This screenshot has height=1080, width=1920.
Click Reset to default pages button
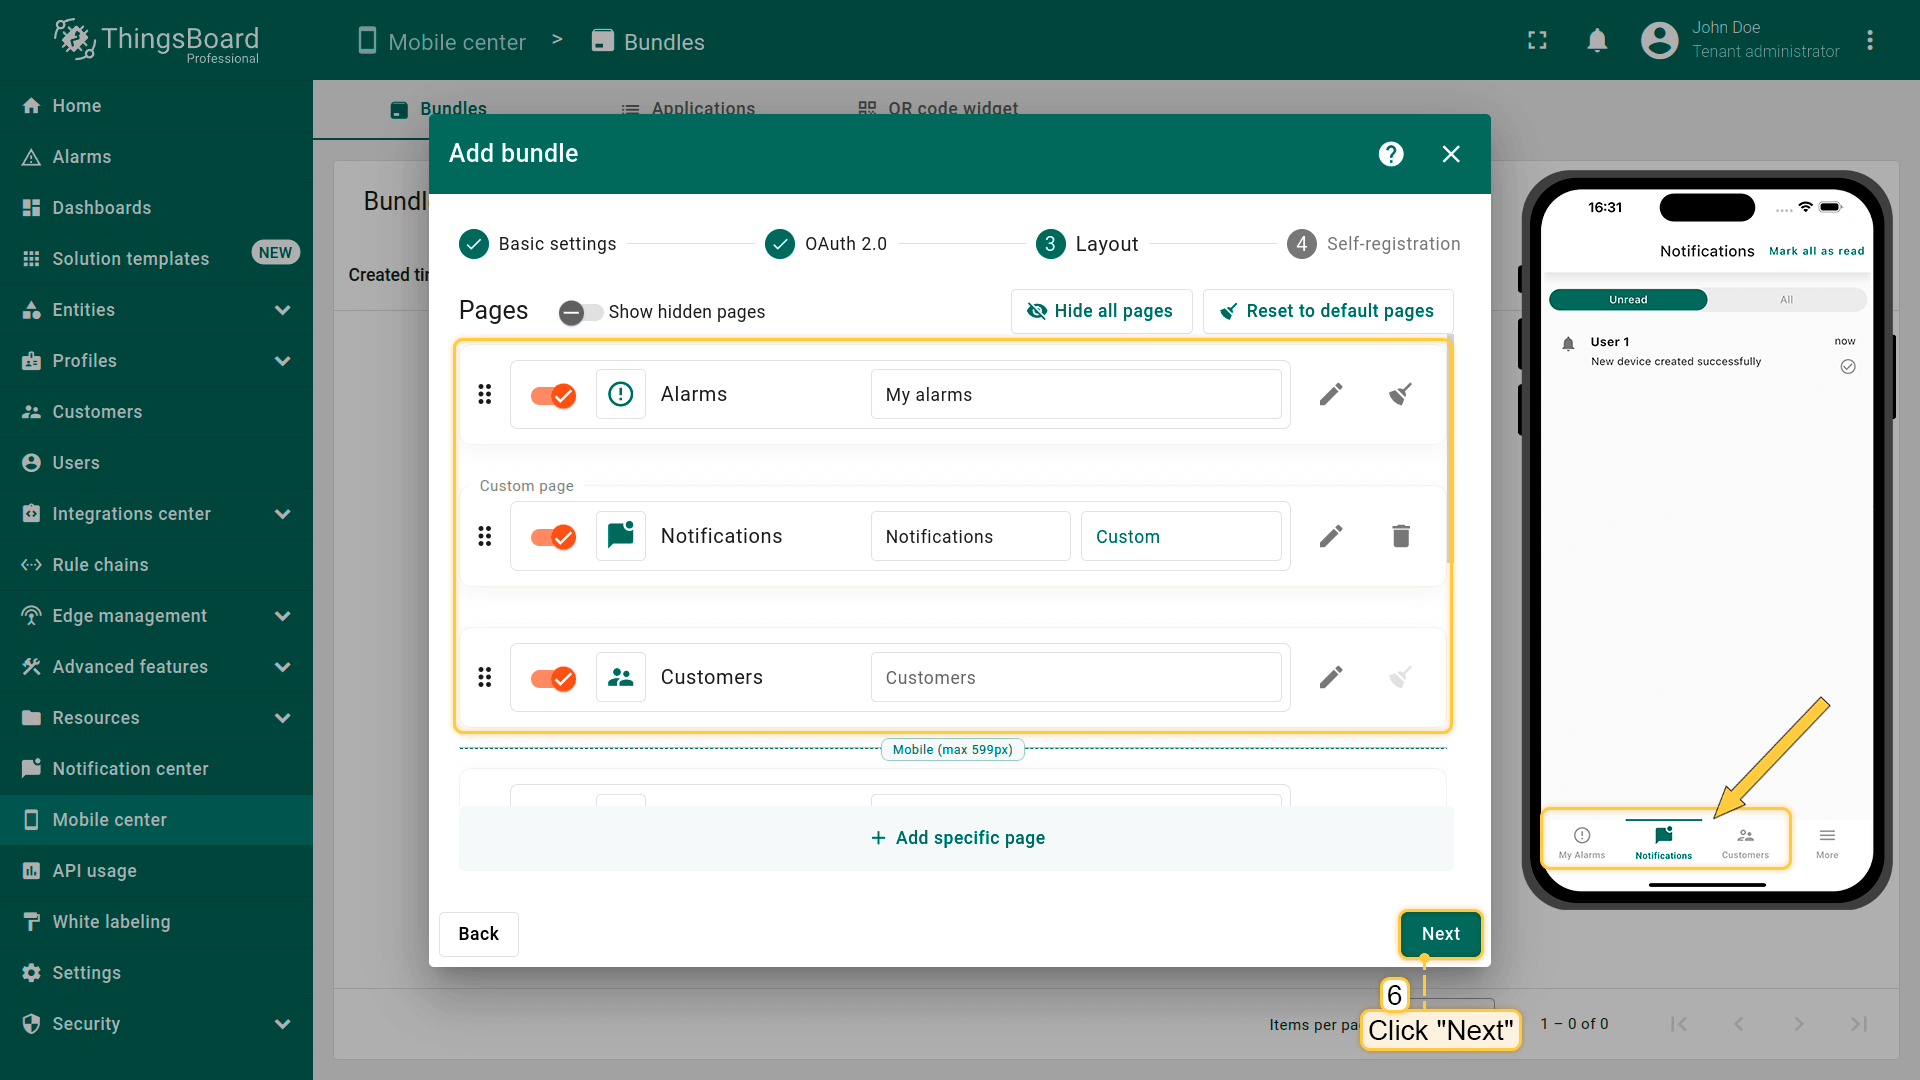pyautogui.click(x=1328, y=311)
